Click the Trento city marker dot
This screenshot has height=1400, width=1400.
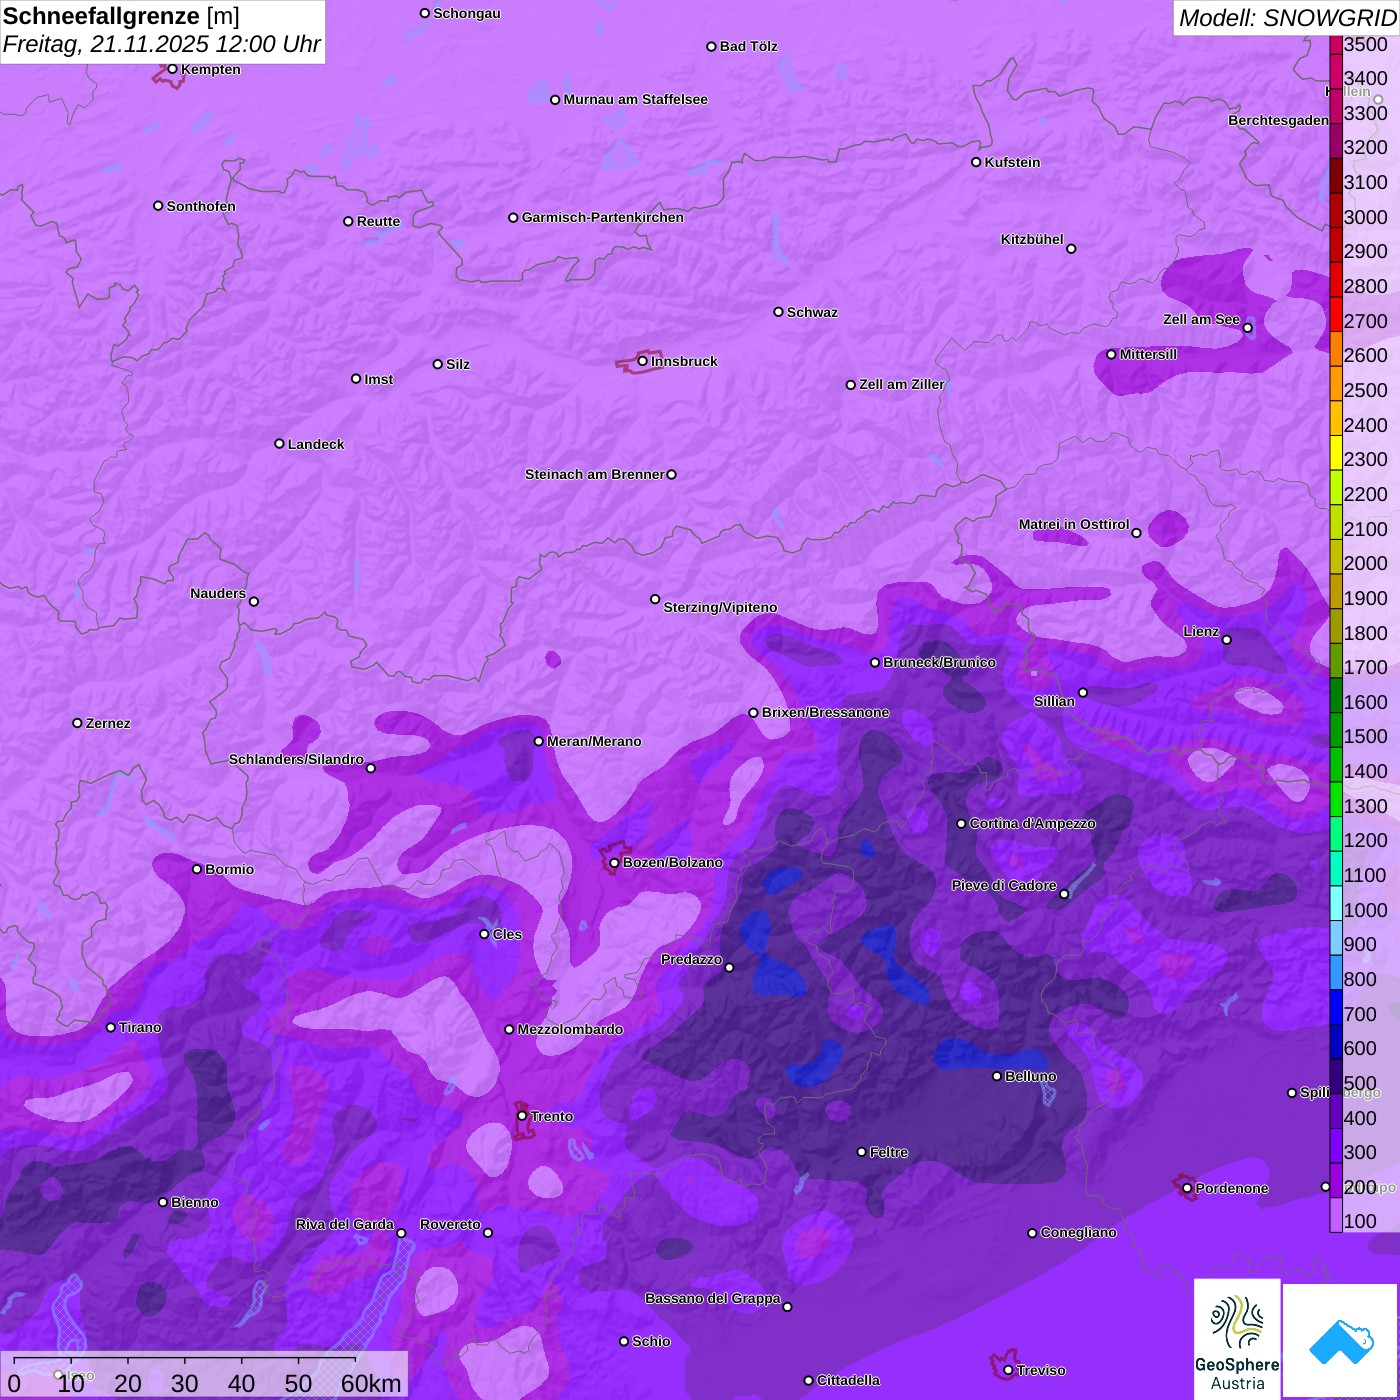522,1116
